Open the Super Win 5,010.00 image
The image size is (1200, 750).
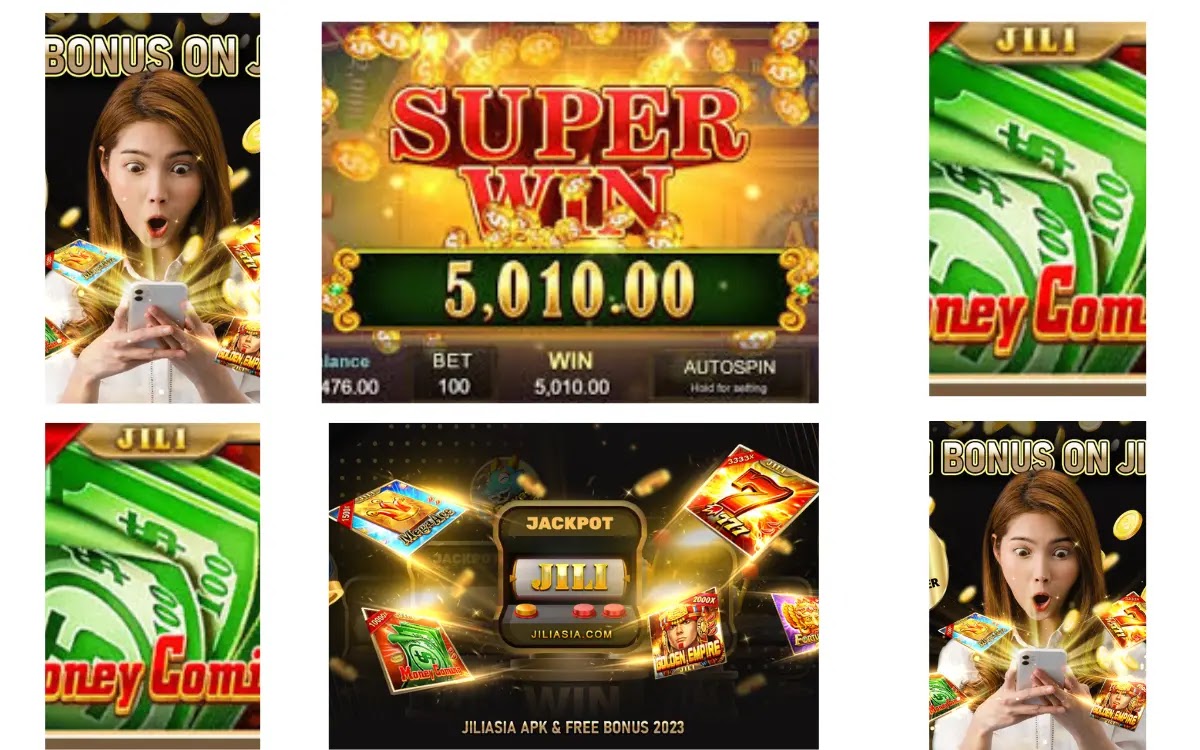click(570, 212)
